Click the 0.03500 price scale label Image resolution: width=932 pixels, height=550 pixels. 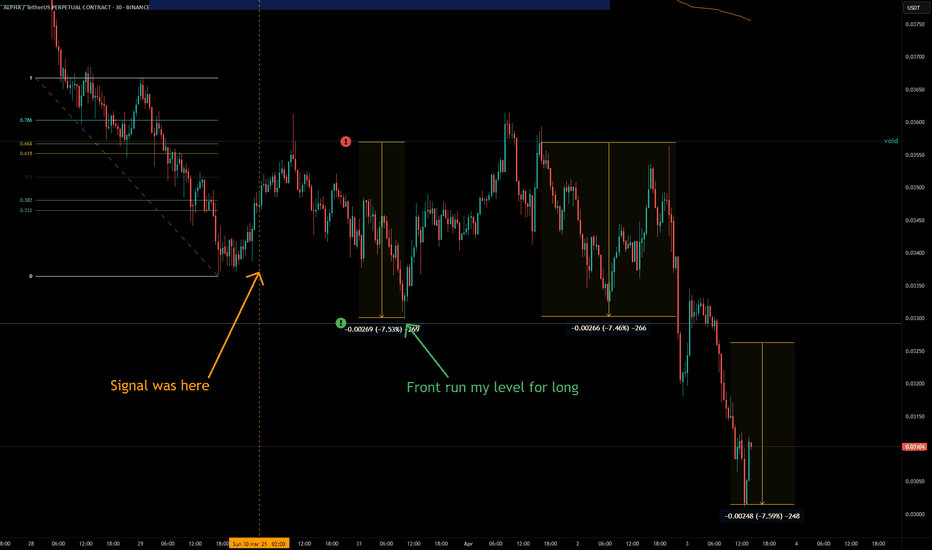click(x=914, y=188)
